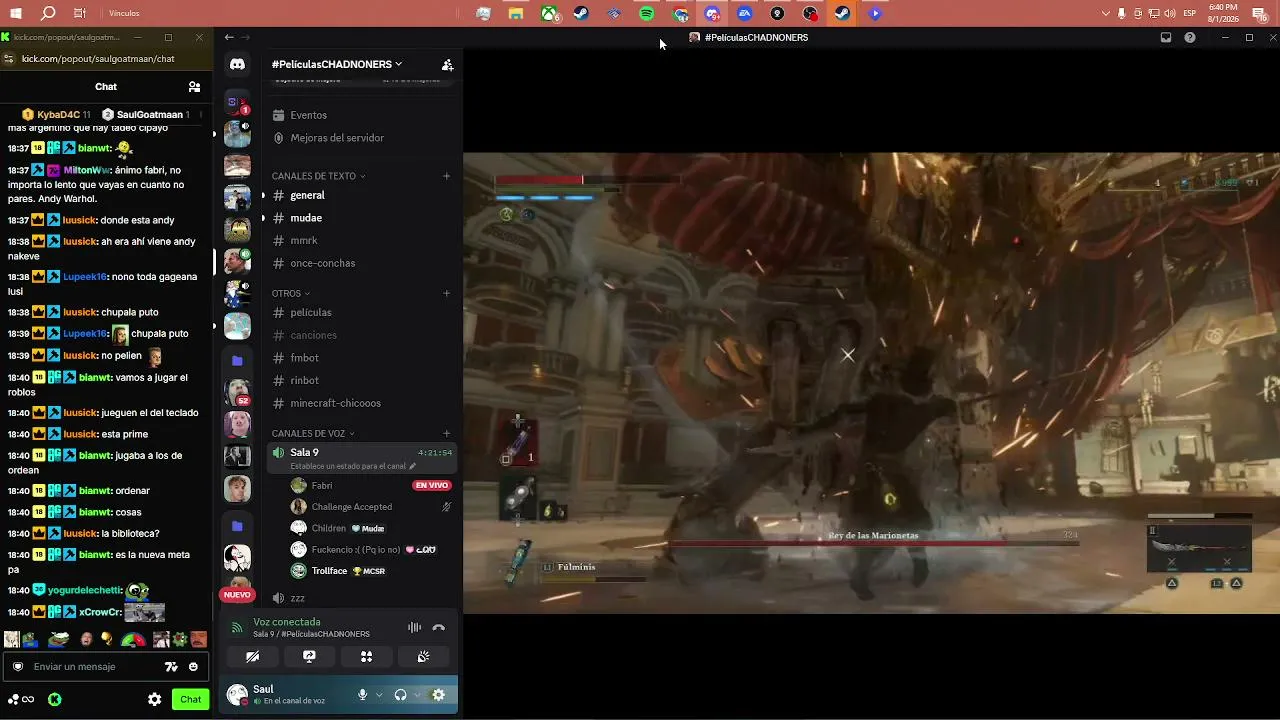The image size is (1280, 720).
Task: Open the #PelículasCHADNONERS server dropdown
Action: click(x=337, y=64)
